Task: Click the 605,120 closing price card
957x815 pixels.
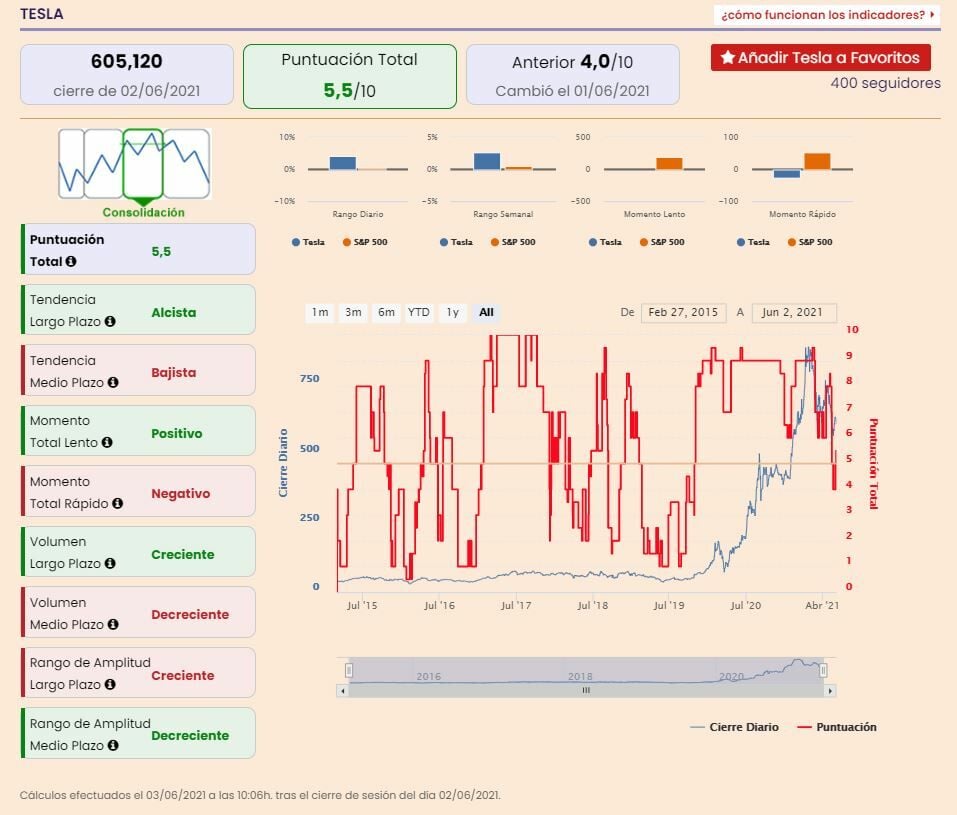Action: pos(127,74)
